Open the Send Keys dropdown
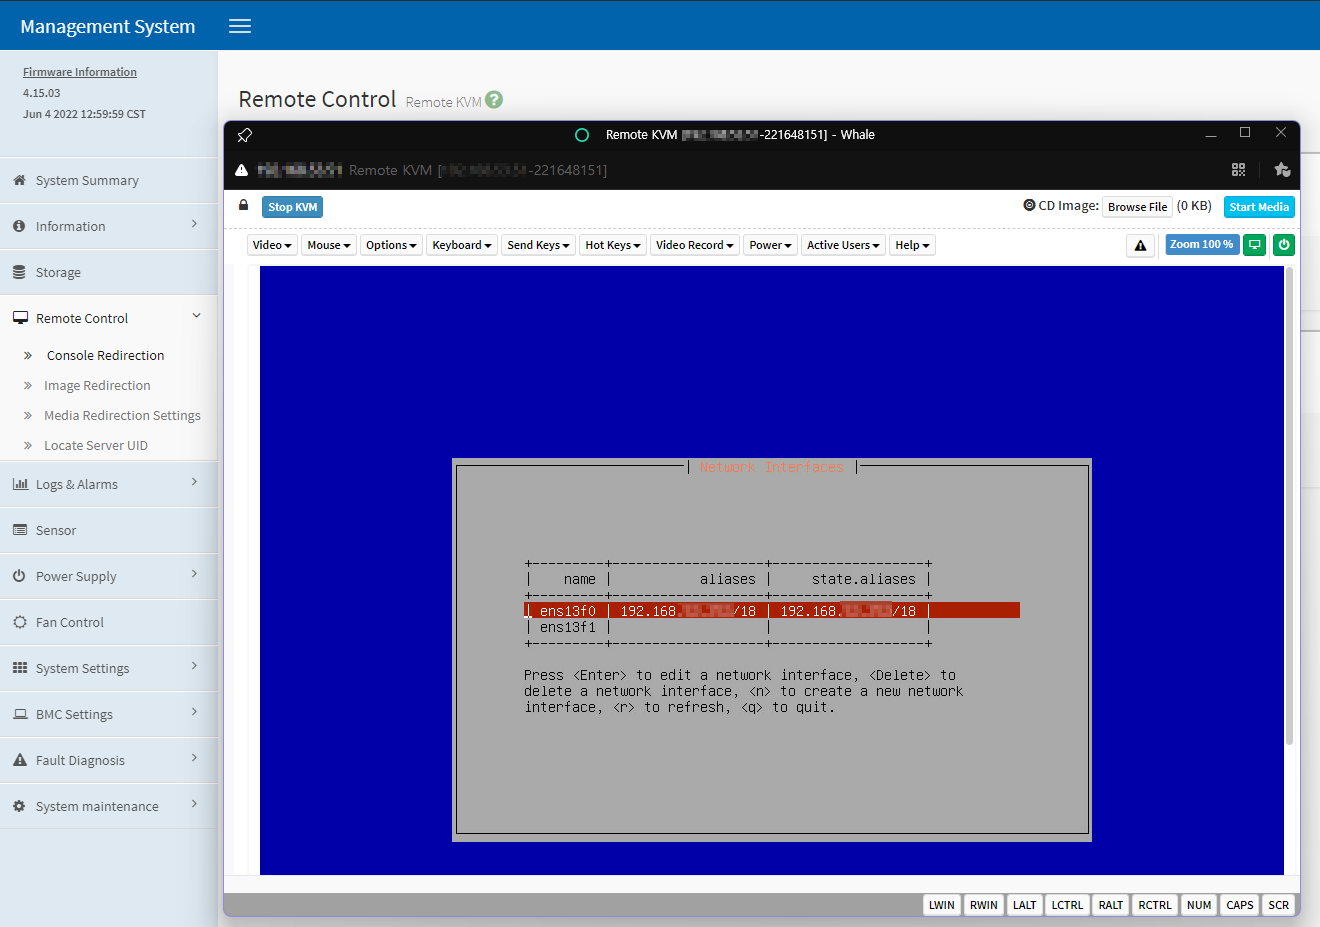Screen dimensions: 1320x927 (x=538, y=244)
